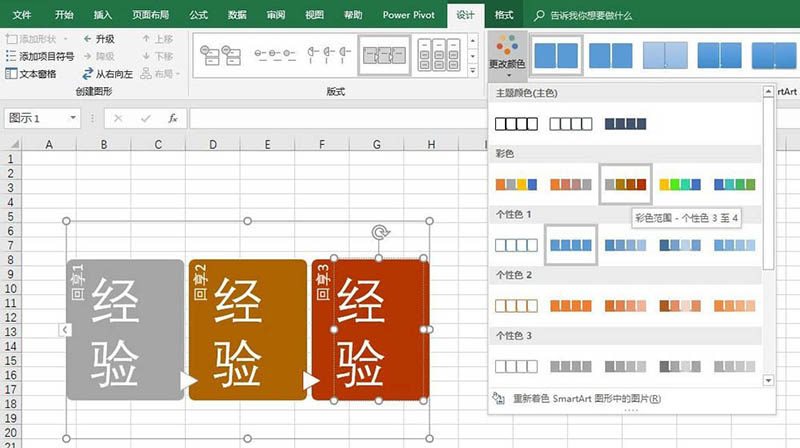The image size is (800, 448).
Task: Switch to the 格式 tab
Action: click(504, 15)
